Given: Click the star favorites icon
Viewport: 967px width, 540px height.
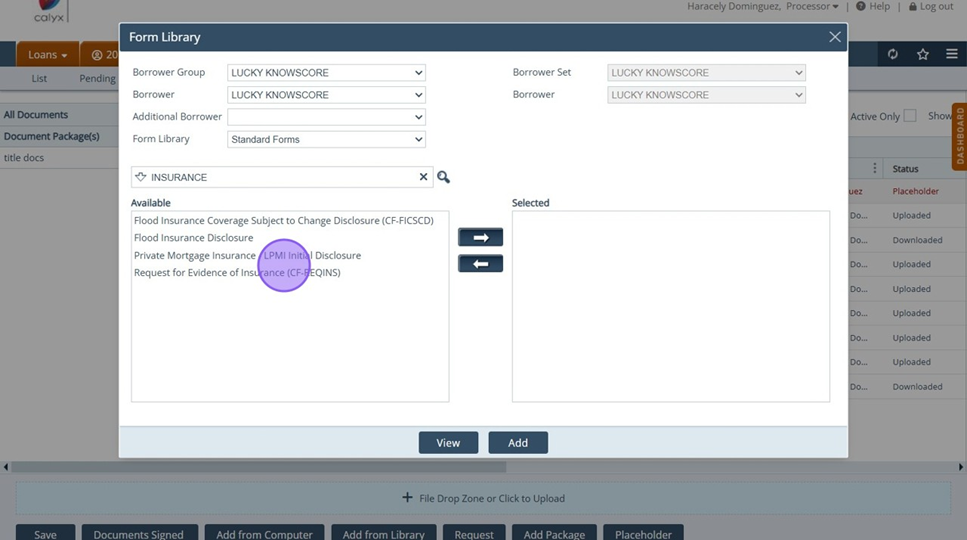Looking at the screenshot, I should tap(923, 54).
